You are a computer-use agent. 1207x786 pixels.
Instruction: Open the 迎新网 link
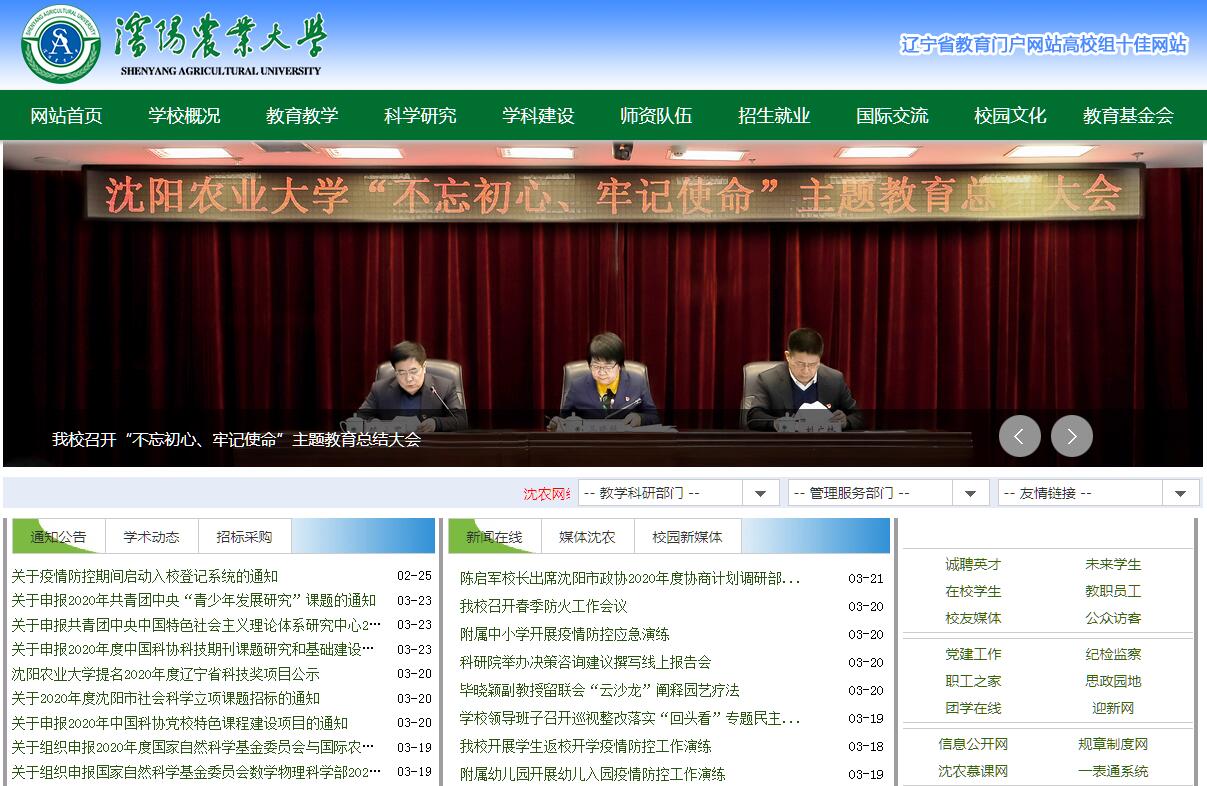pos(1113,708)
